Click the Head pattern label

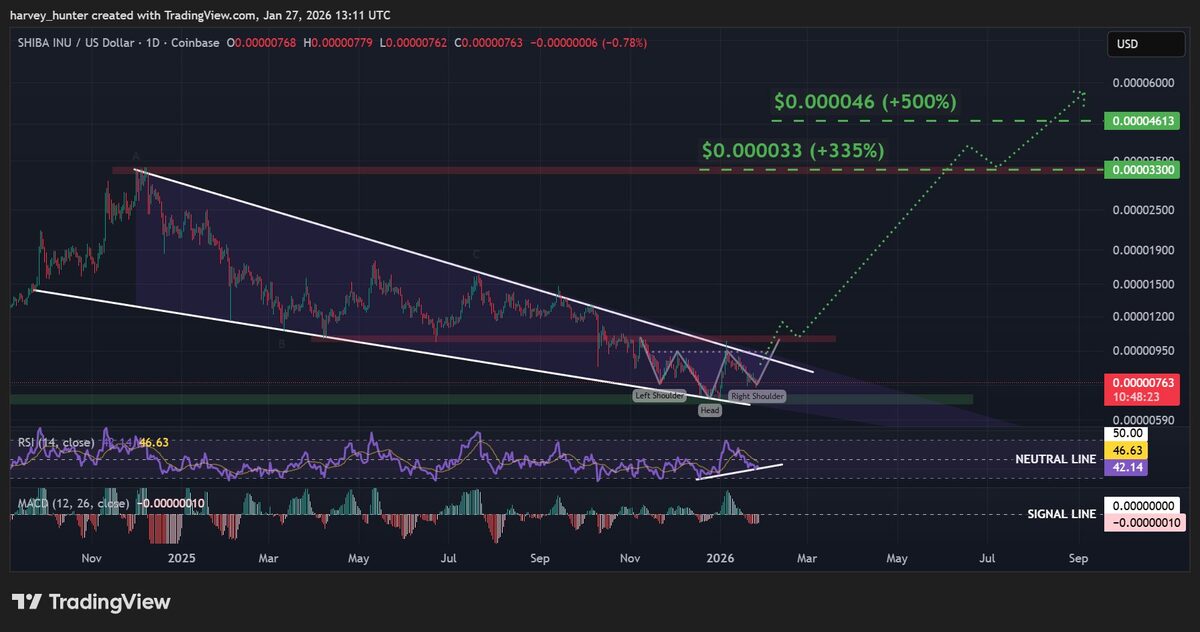[709, 410]
